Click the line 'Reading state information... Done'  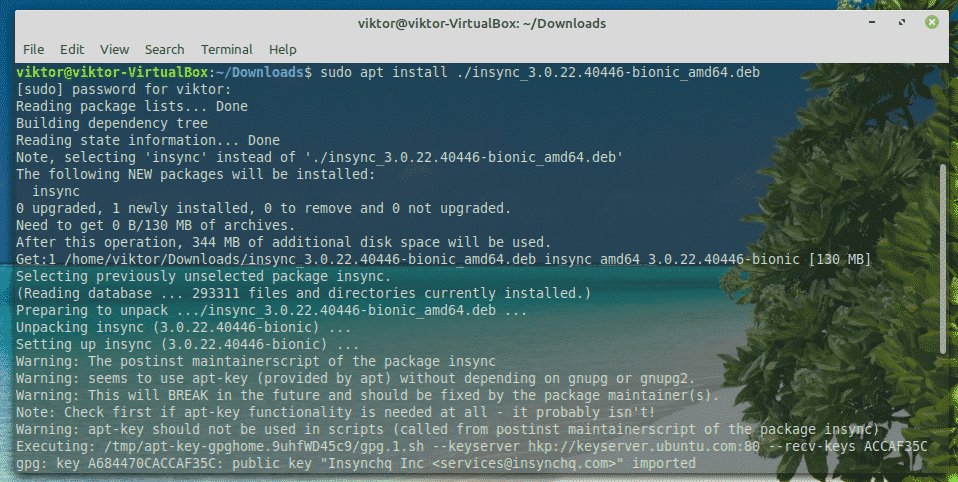tap(148, 141)
